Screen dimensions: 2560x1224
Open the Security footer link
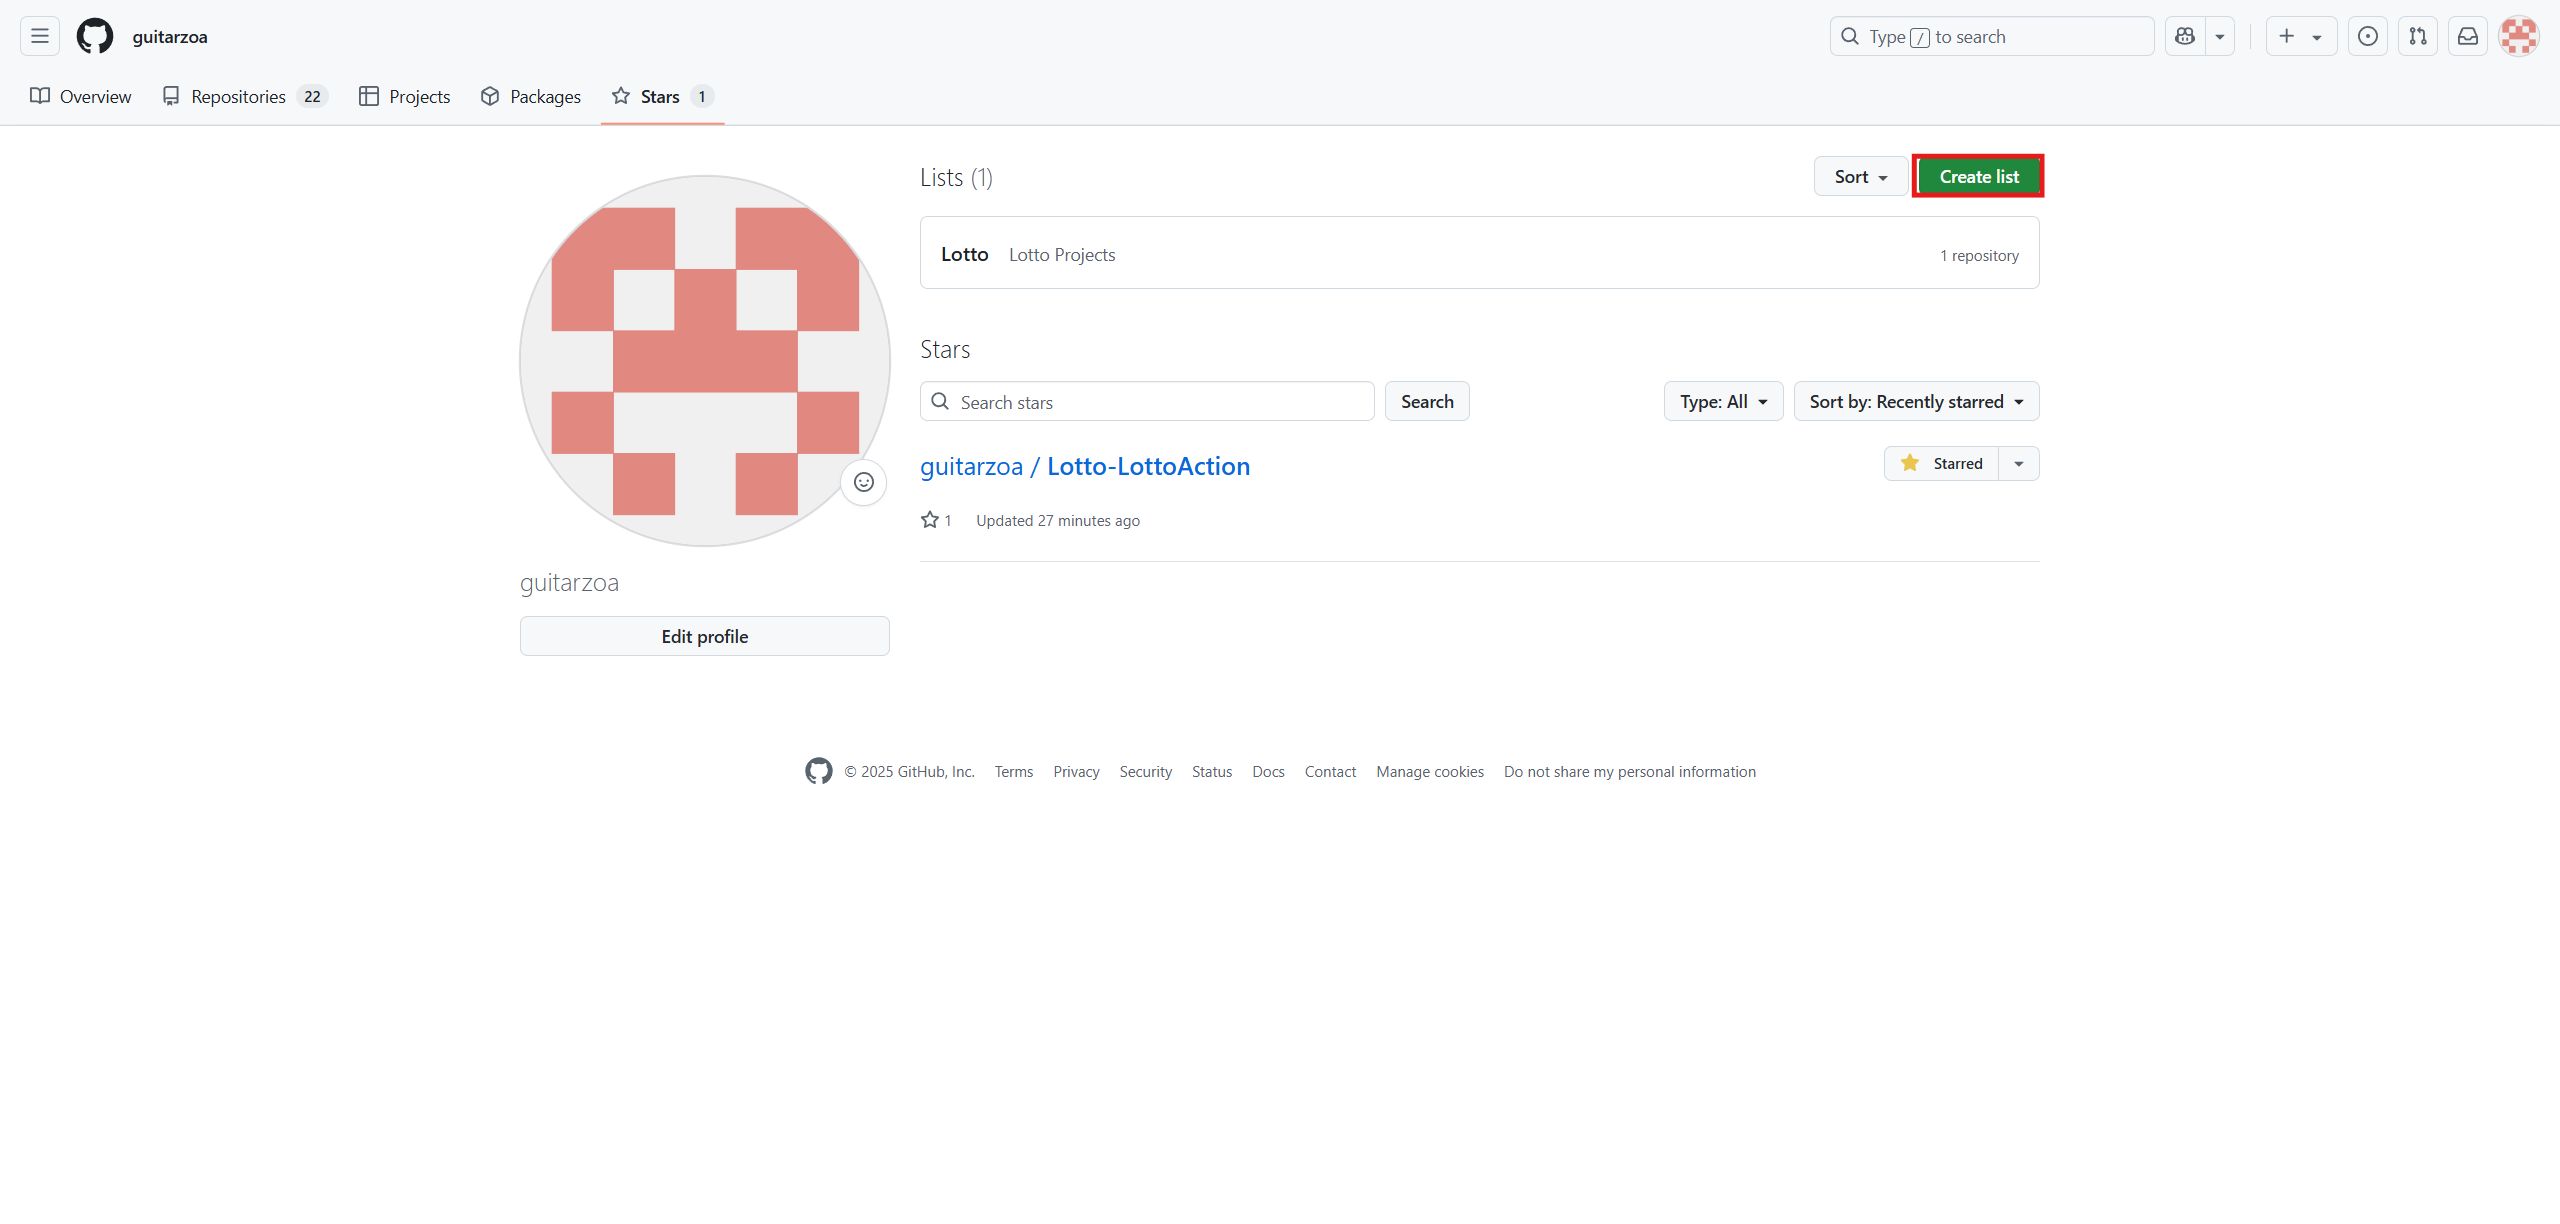coord(1145,772)
